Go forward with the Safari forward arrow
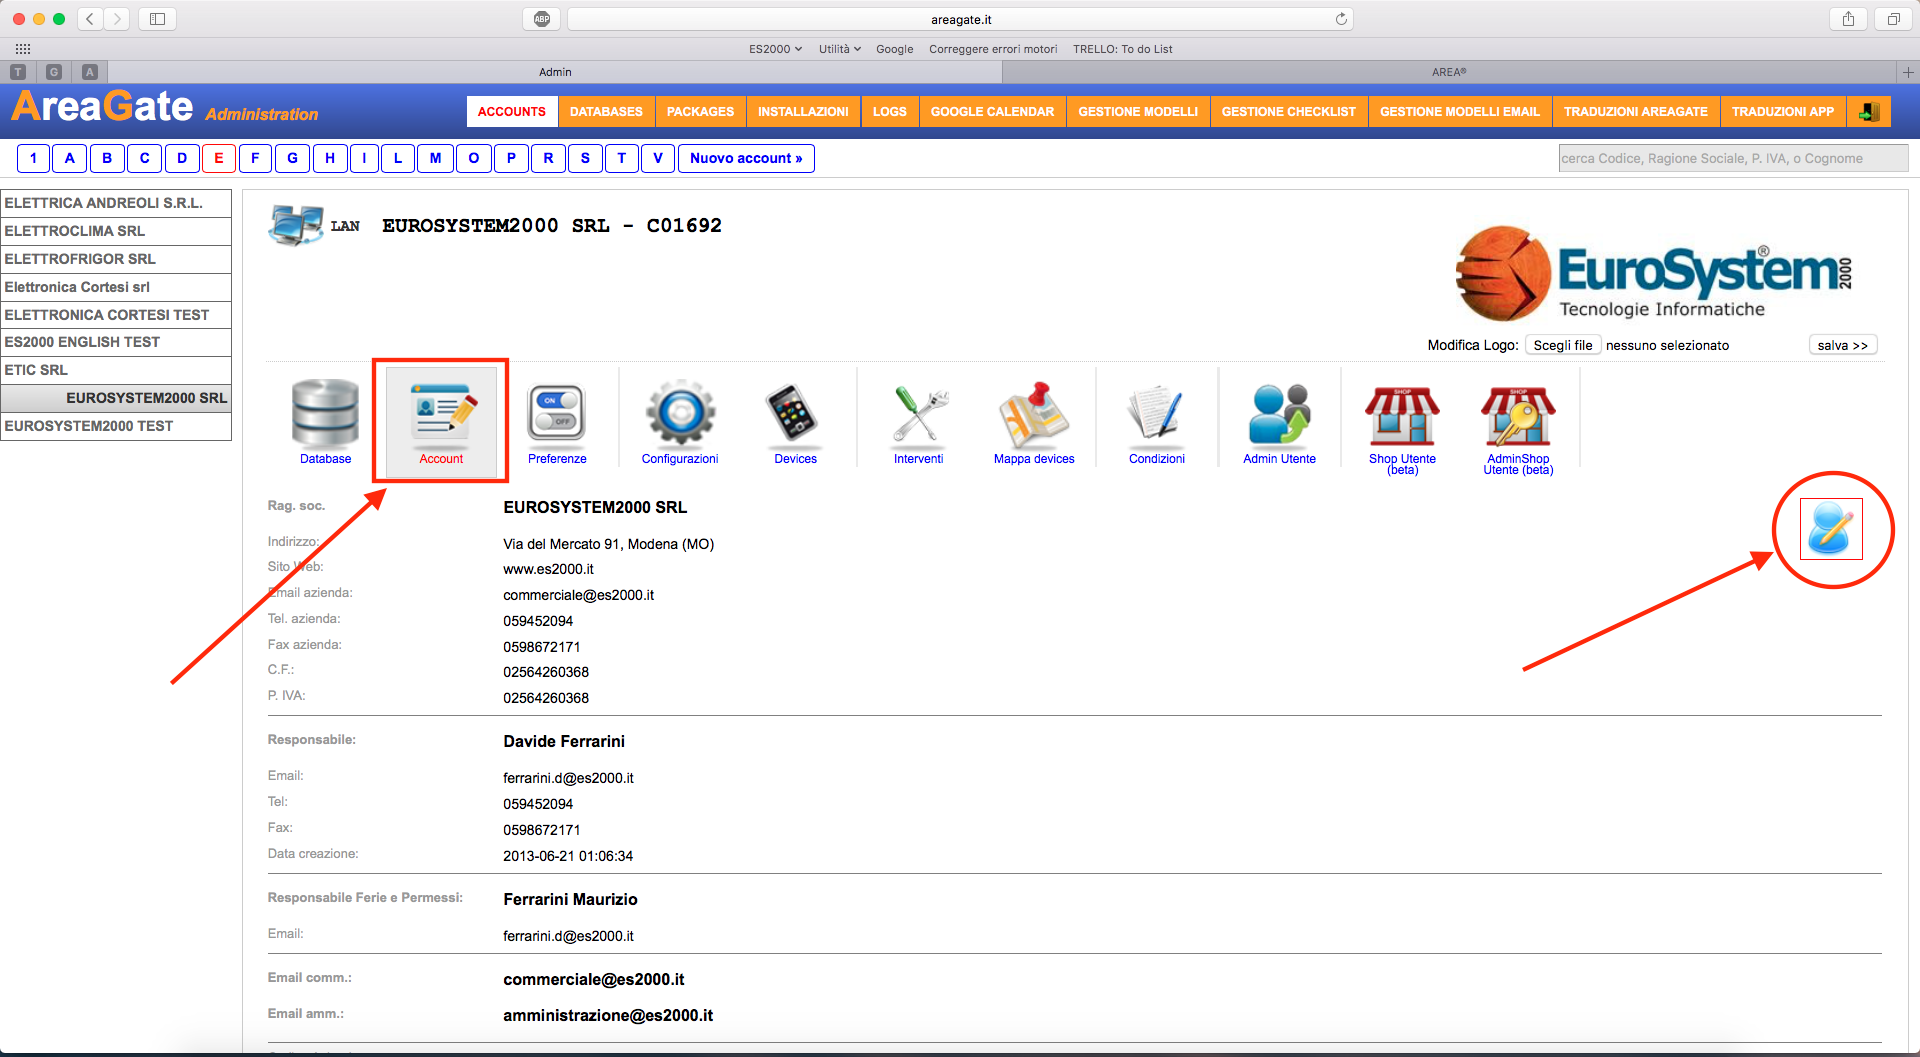The width and height of the screenshot is (1920, 1057). pyautogui.click(x=117, y=19)
